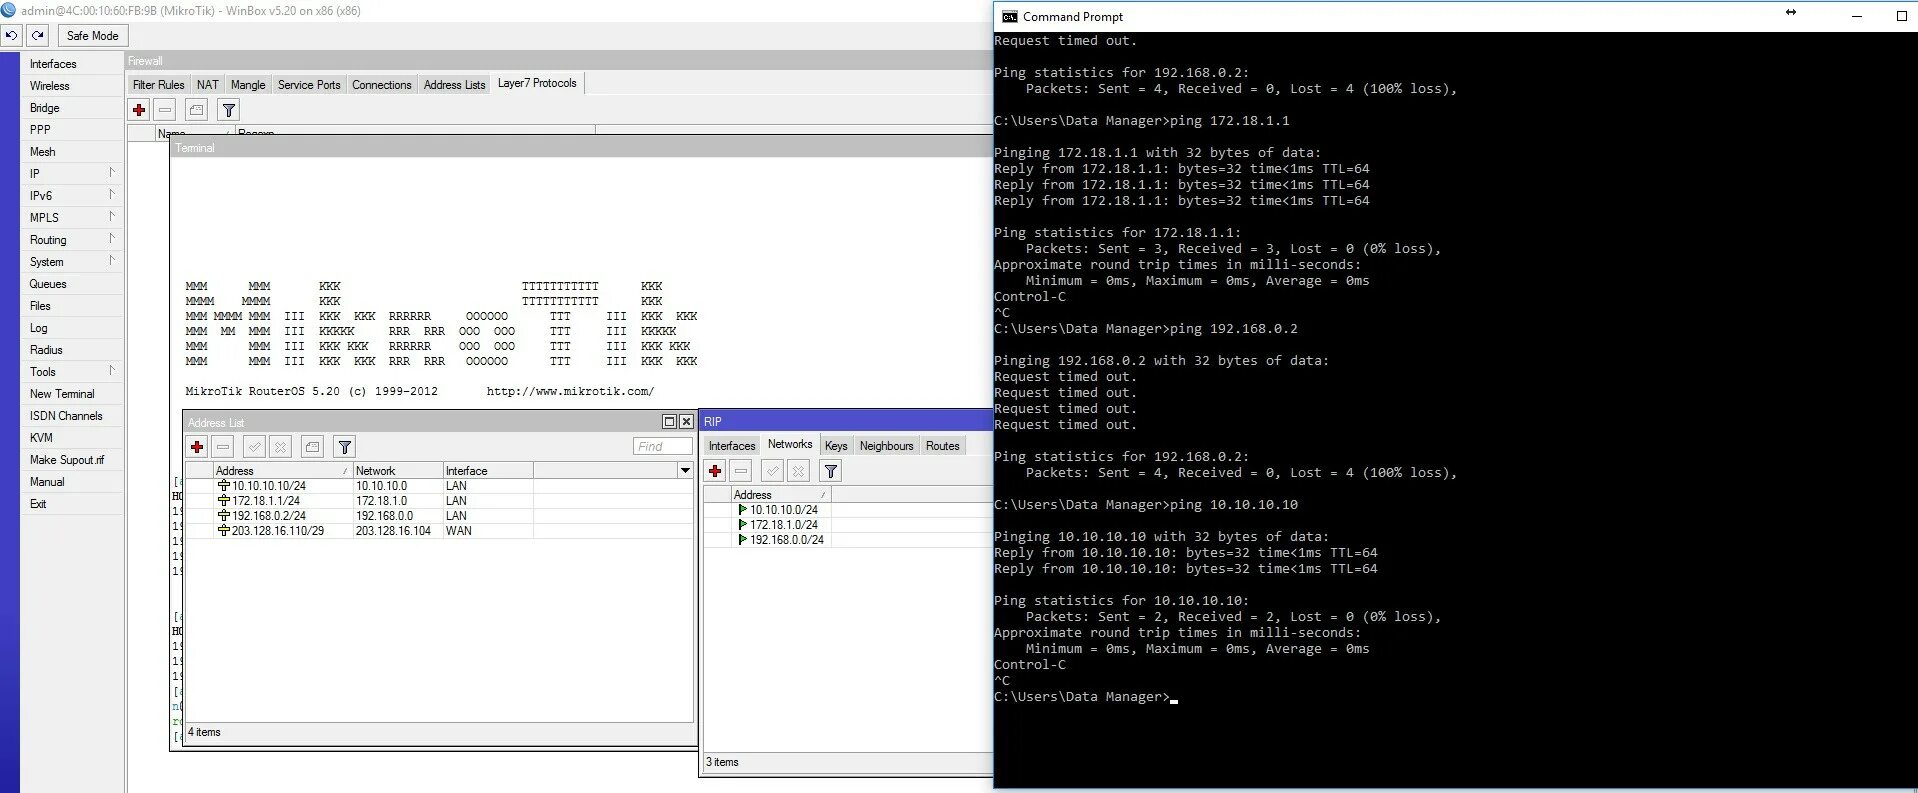Open the RIP Neighbours tab

coord(886,446)
